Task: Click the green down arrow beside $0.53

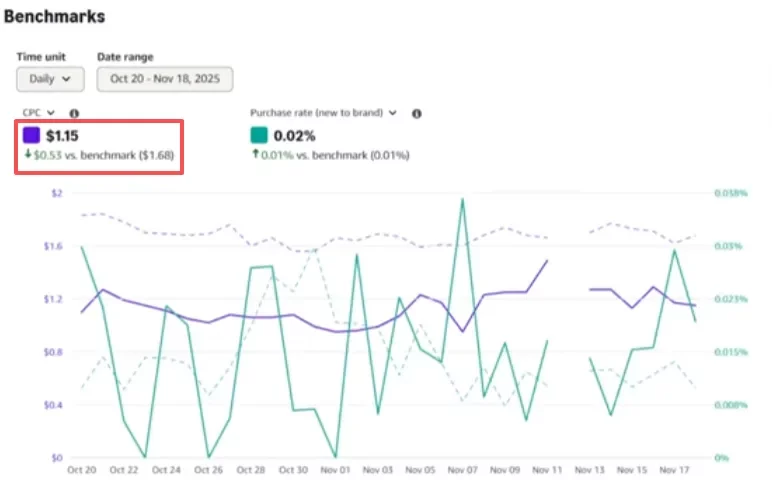Action: pos(27,155)
